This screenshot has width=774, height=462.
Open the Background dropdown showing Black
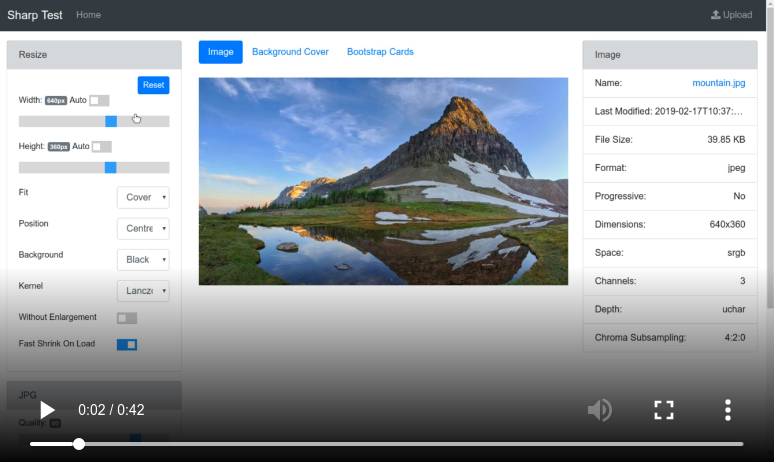(143, 260)
